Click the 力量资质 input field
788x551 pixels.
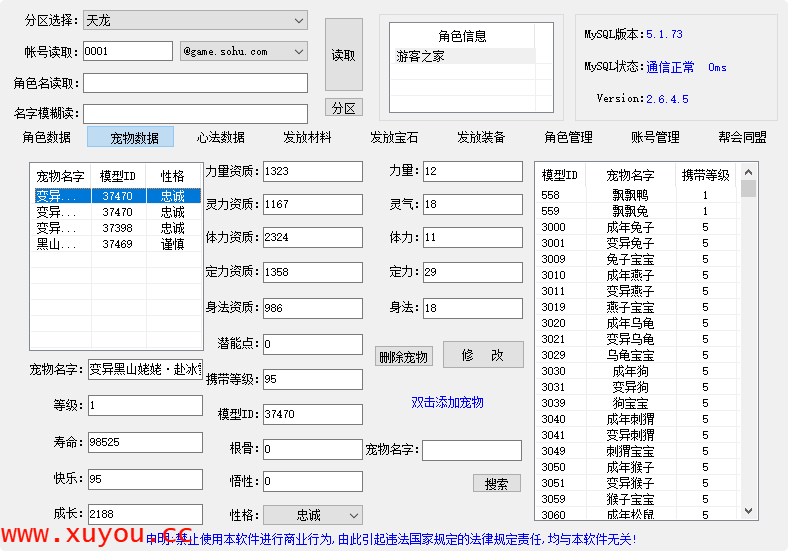(x=312, y=171)
